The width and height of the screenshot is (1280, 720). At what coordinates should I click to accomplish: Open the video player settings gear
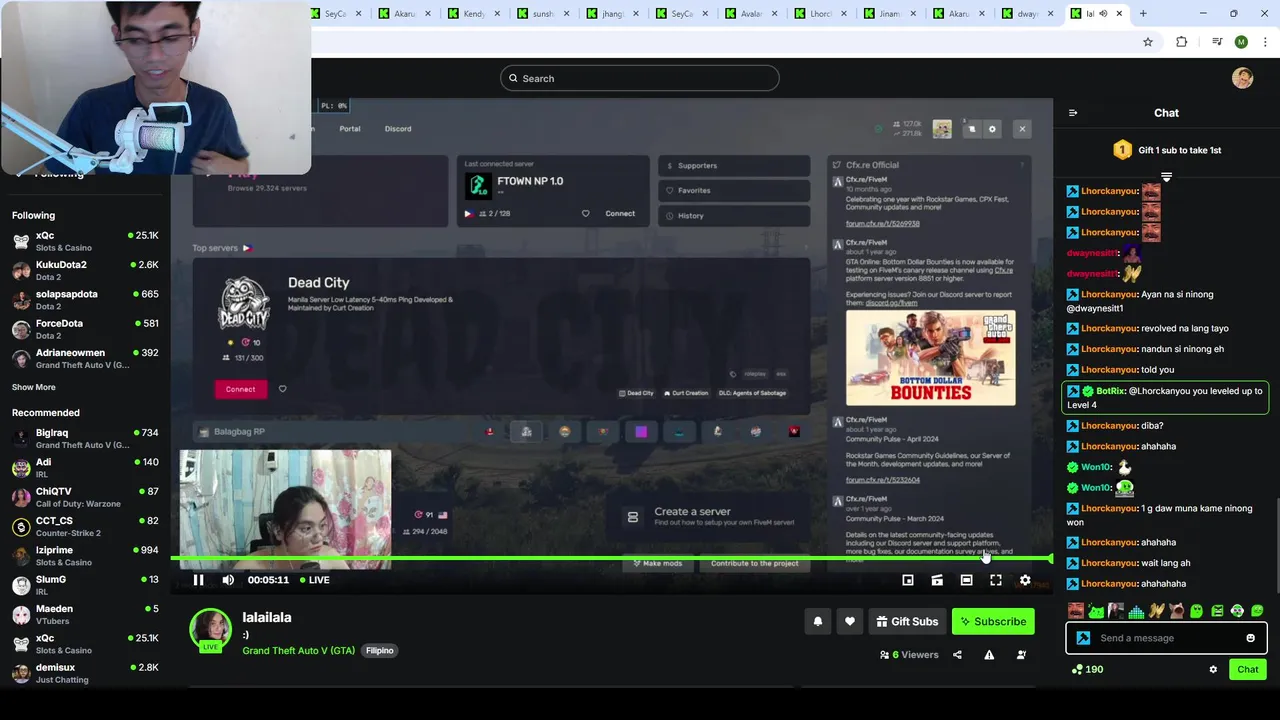1025,580
